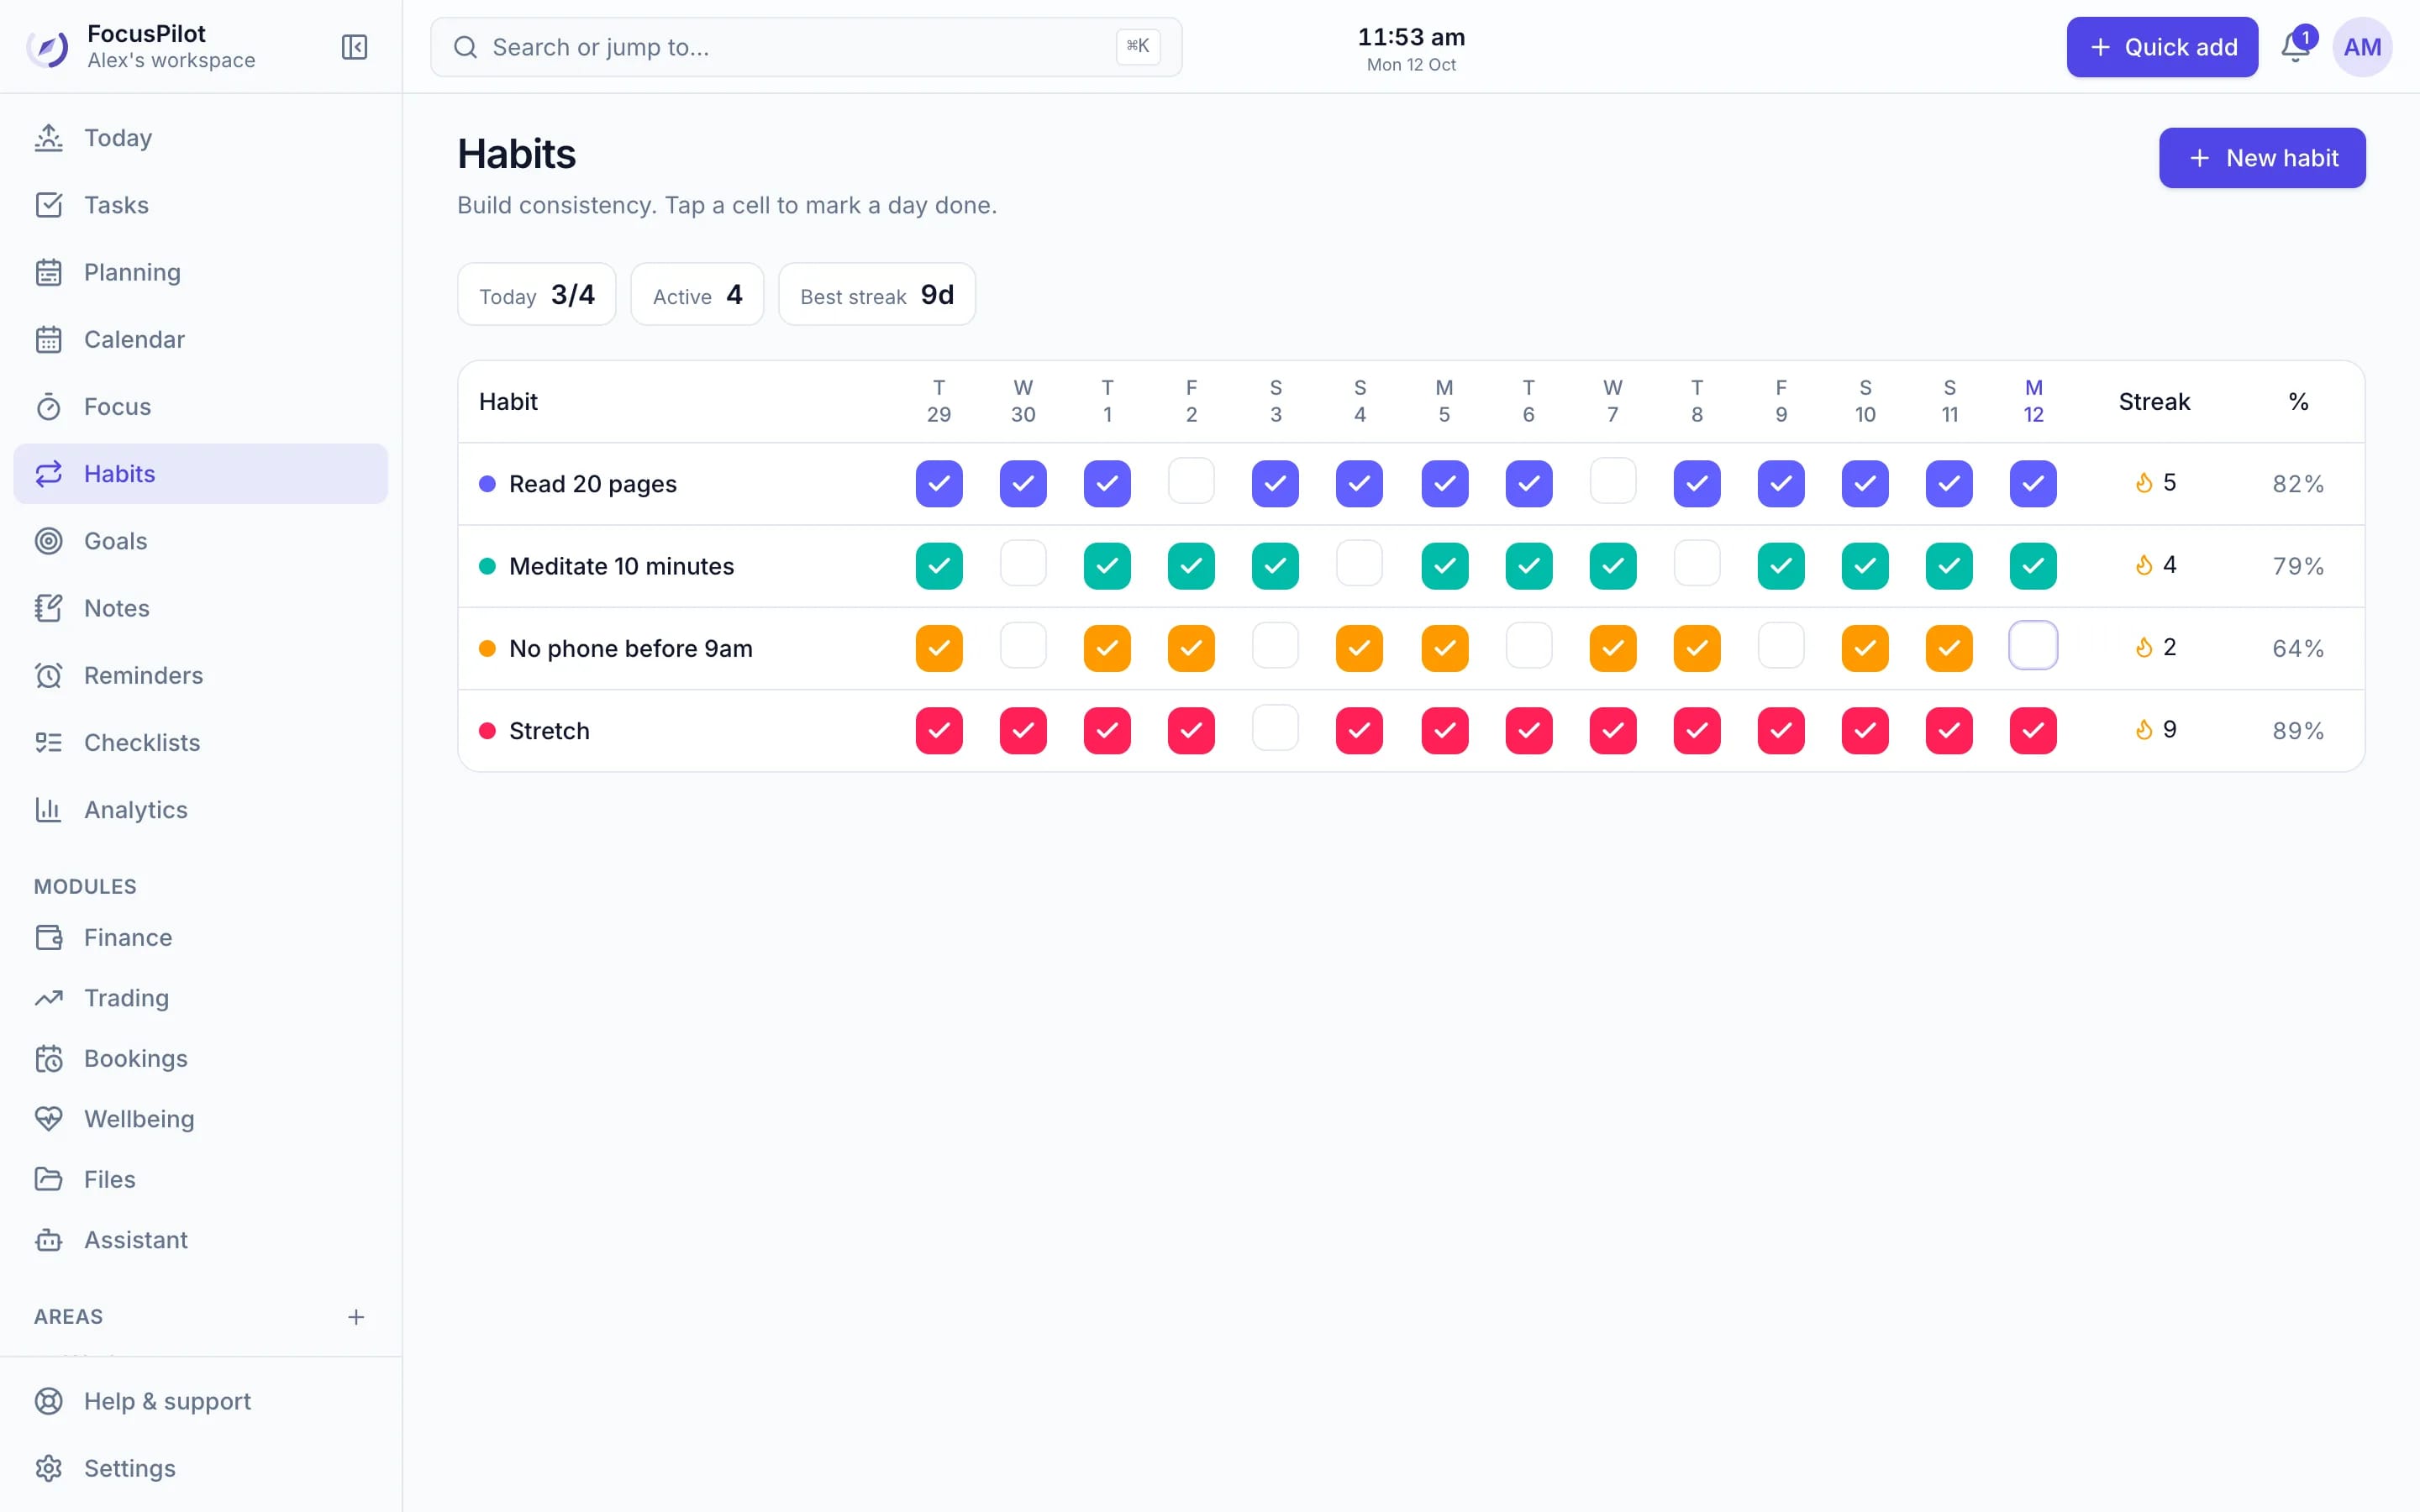This screenshot has height=1512, width=2420.
Task: Open the notifications bell
Action: [2295, 47]
